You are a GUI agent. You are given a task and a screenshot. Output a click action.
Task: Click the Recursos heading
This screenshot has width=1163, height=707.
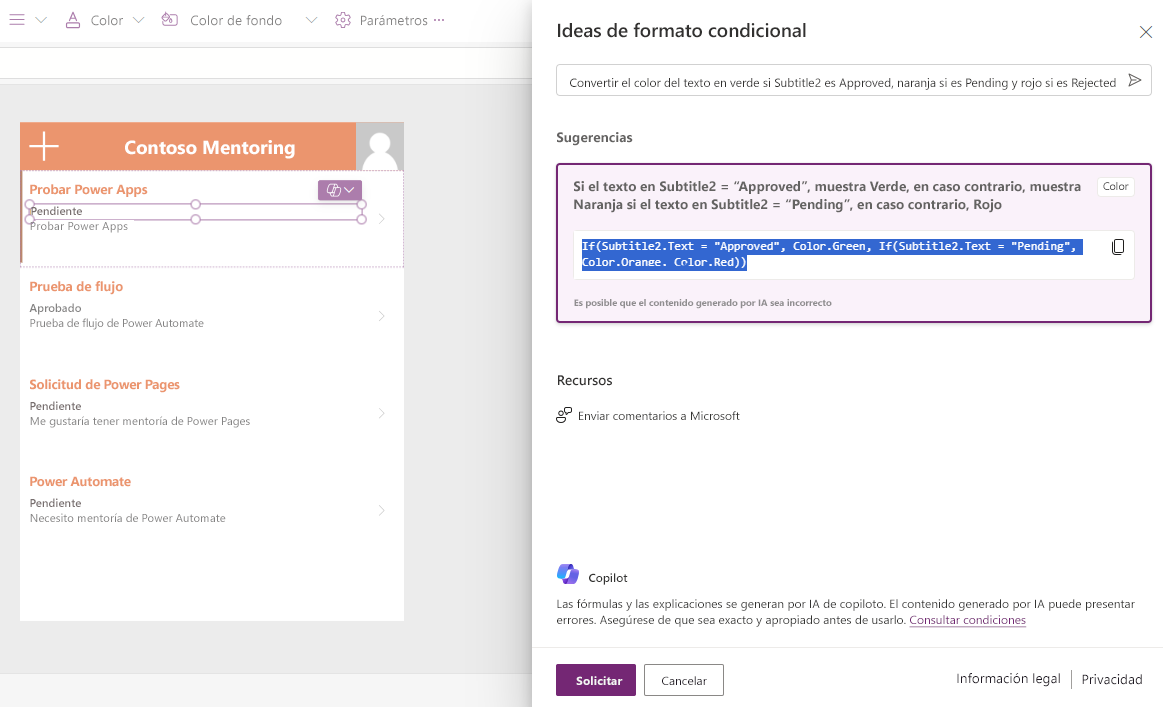click(x=584, y=381)
